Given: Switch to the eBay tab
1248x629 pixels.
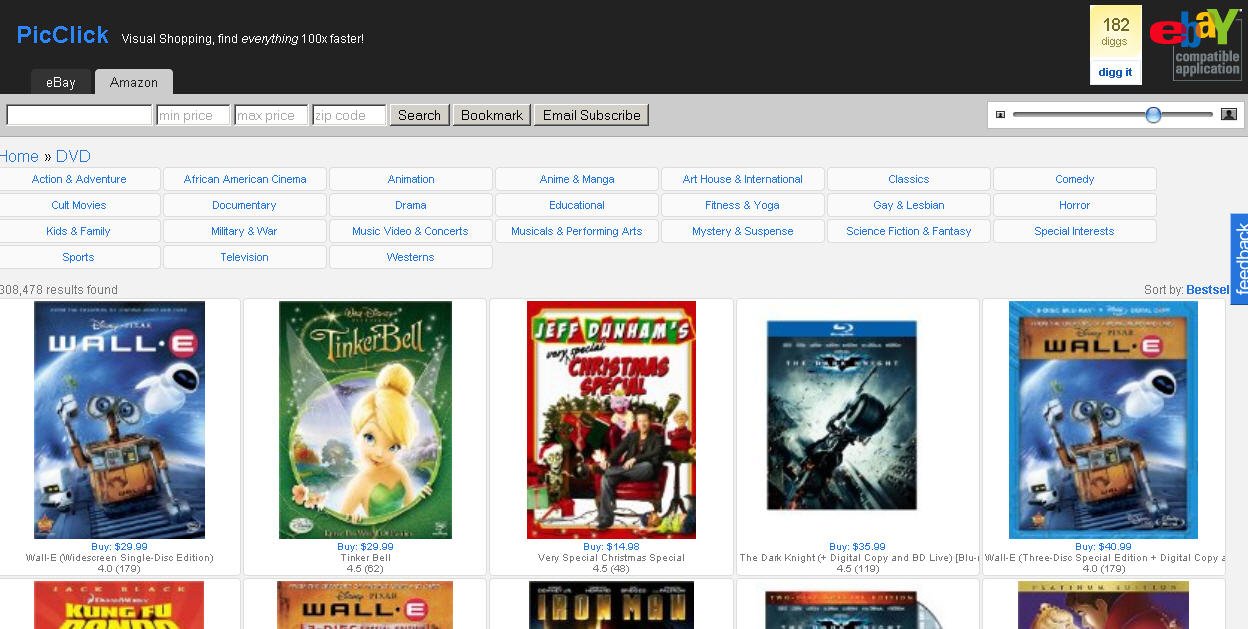Looking at the screenshot, I should (x=60, y=82).
